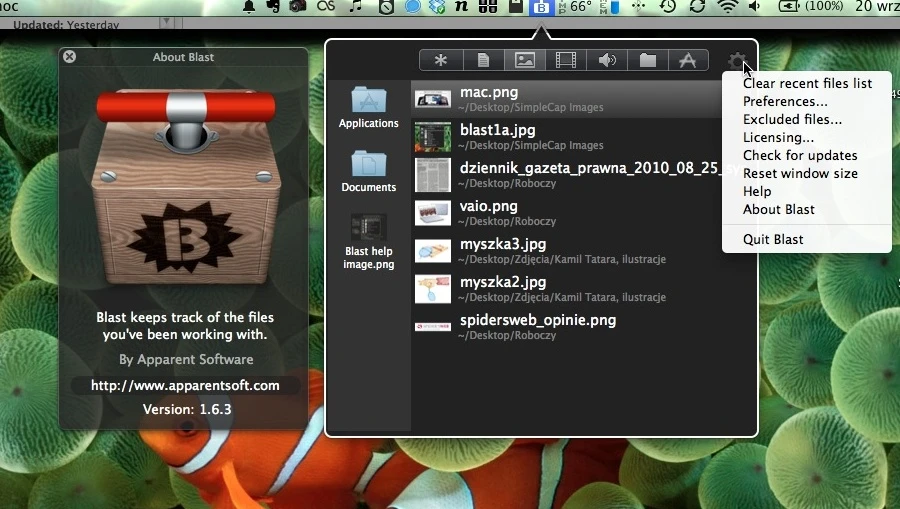Open the apparentsoft.com link in About Blast
Viewport: 900px width, 509px height.
[x=185, y=386]
